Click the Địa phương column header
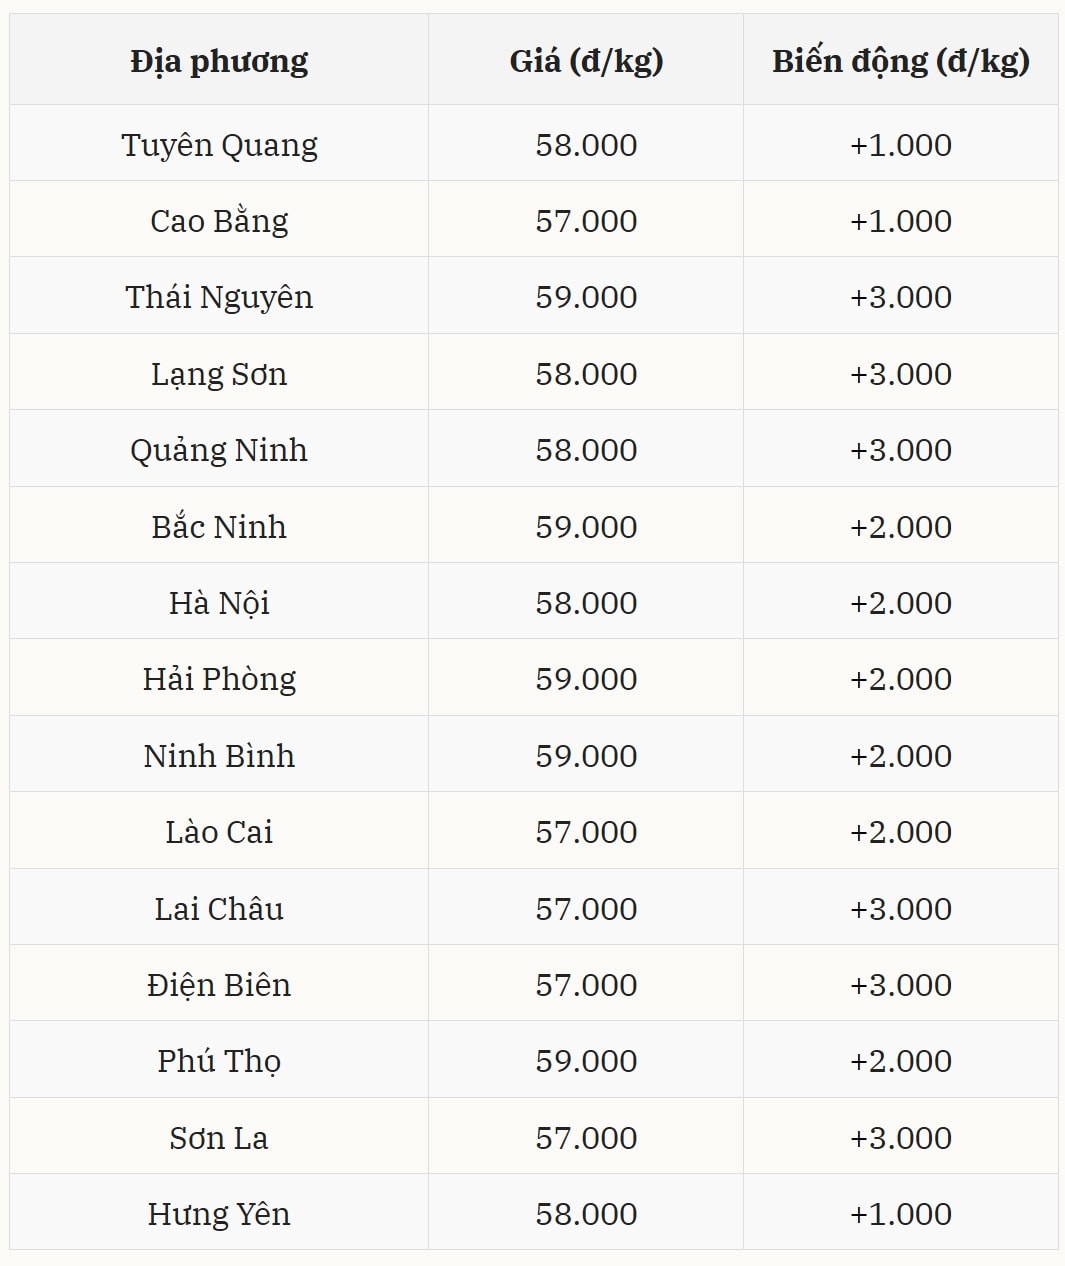The image size is (1065, 1266). pos(219,61)
